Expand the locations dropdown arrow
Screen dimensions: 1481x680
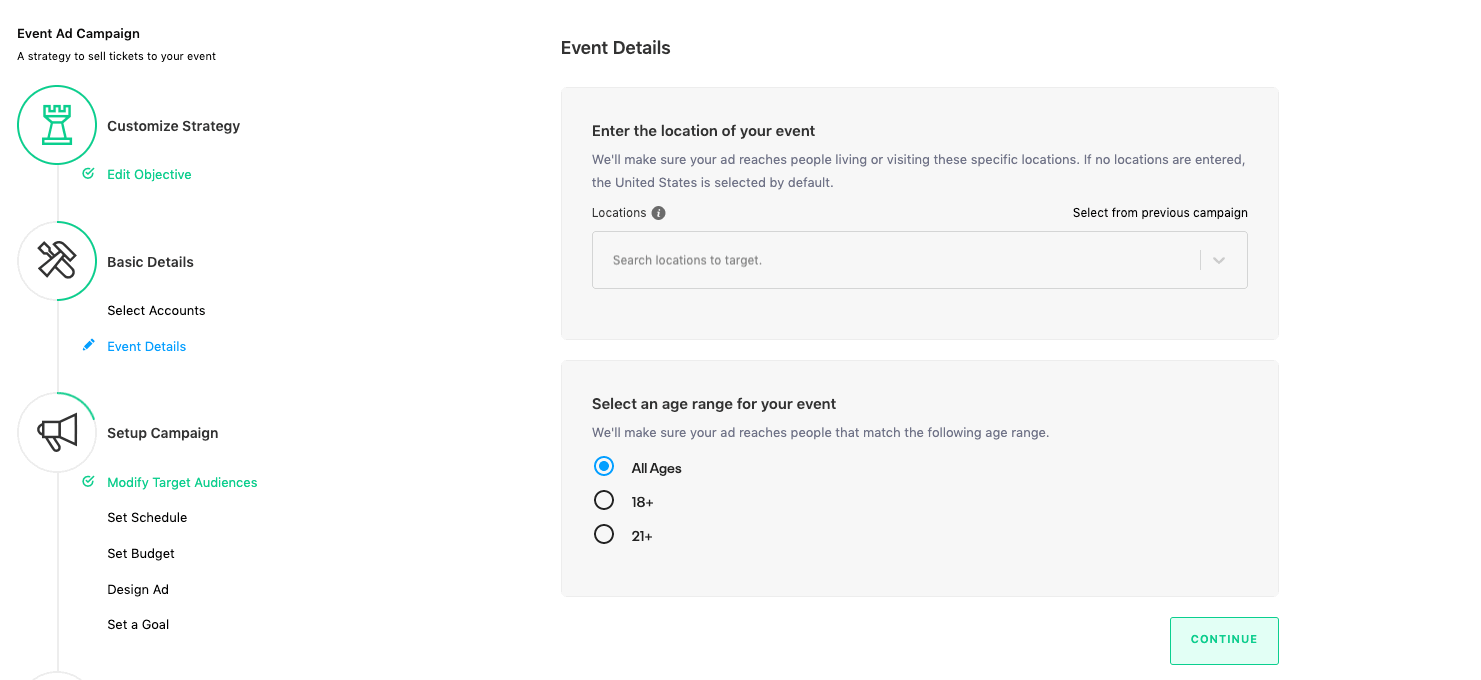(1218, 260)
